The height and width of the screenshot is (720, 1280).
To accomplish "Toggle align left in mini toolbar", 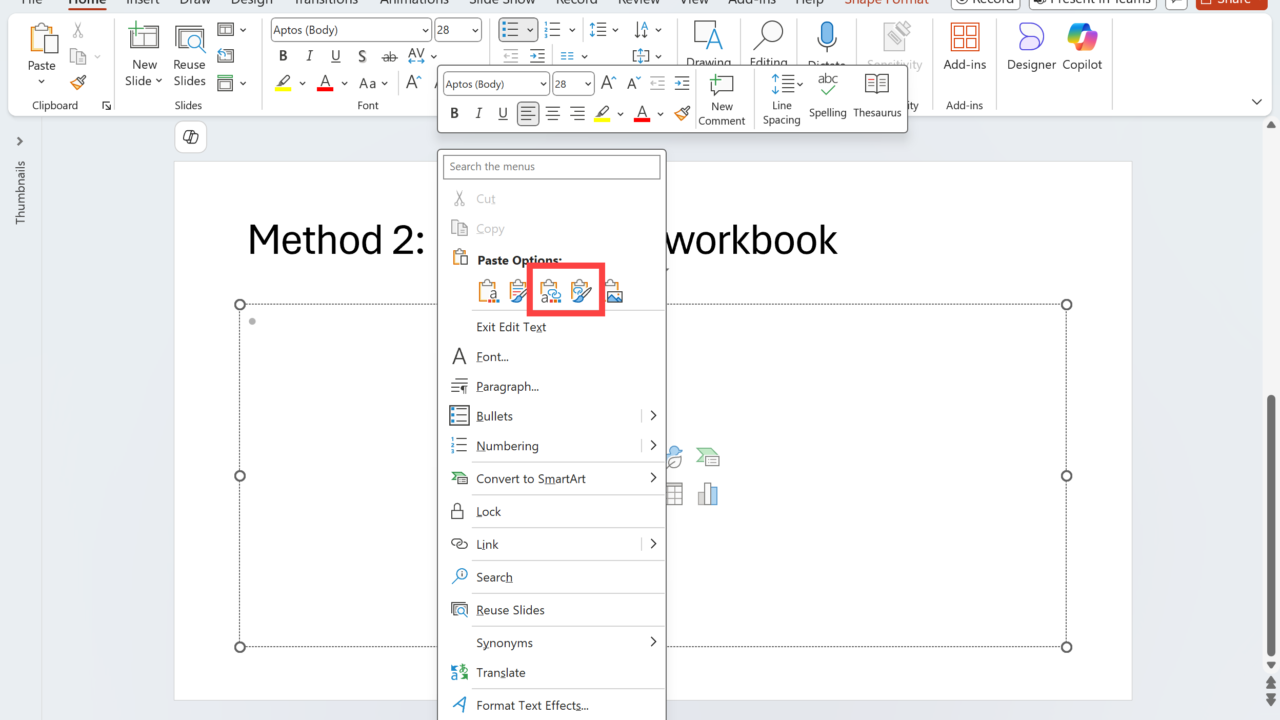I will pyautogui.click(x=528, y=114).
